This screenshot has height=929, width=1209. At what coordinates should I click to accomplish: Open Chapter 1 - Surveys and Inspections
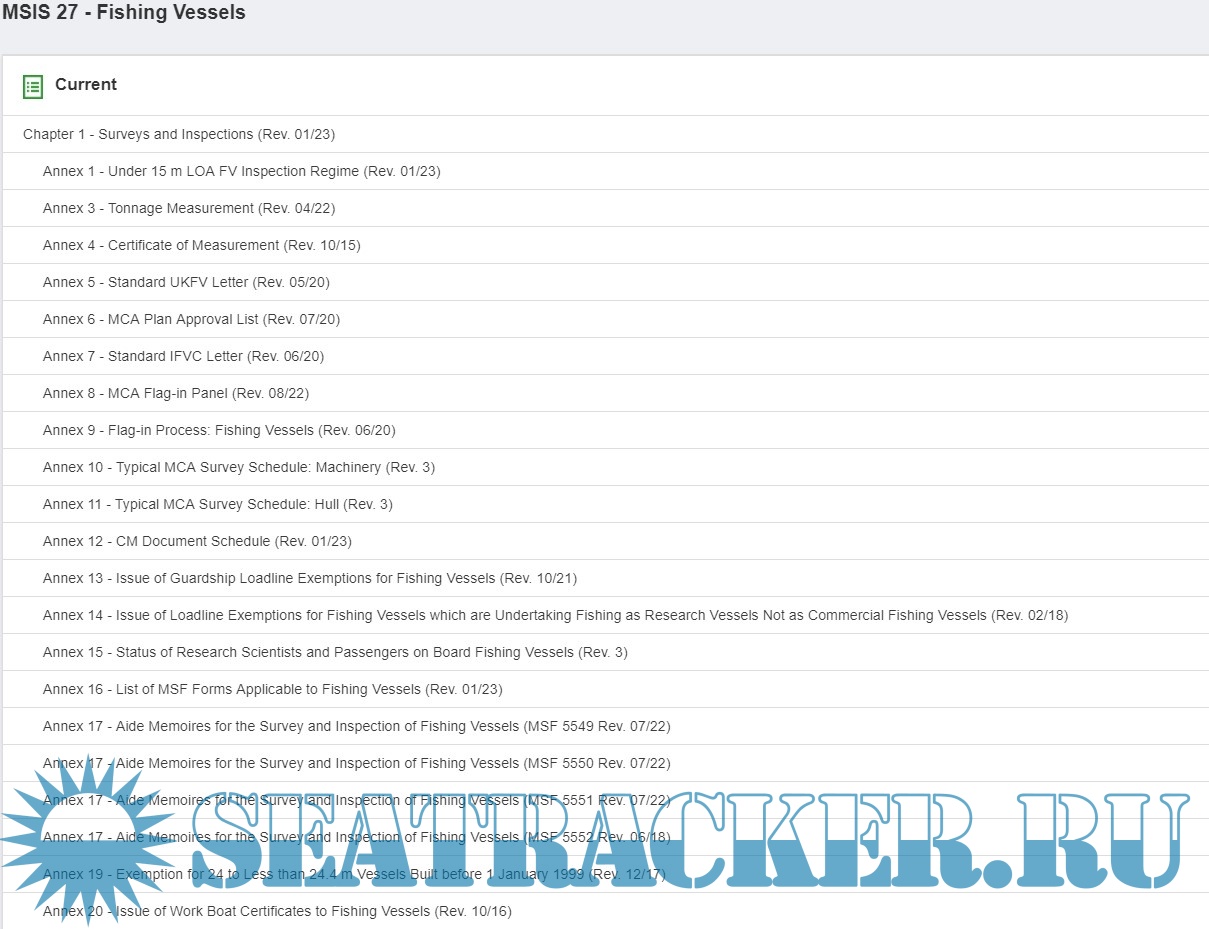pos(178,134)
